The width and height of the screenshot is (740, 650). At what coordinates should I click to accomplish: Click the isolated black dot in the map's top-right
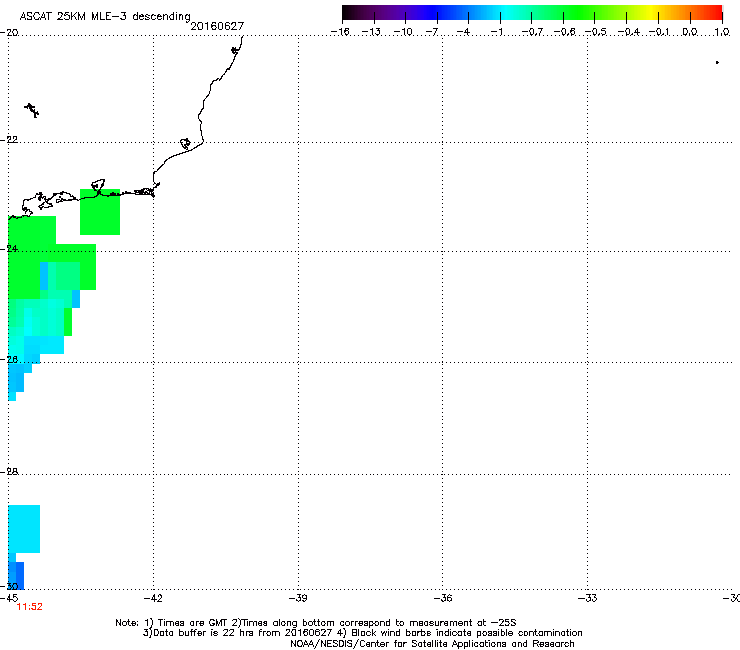click(717, 62)
